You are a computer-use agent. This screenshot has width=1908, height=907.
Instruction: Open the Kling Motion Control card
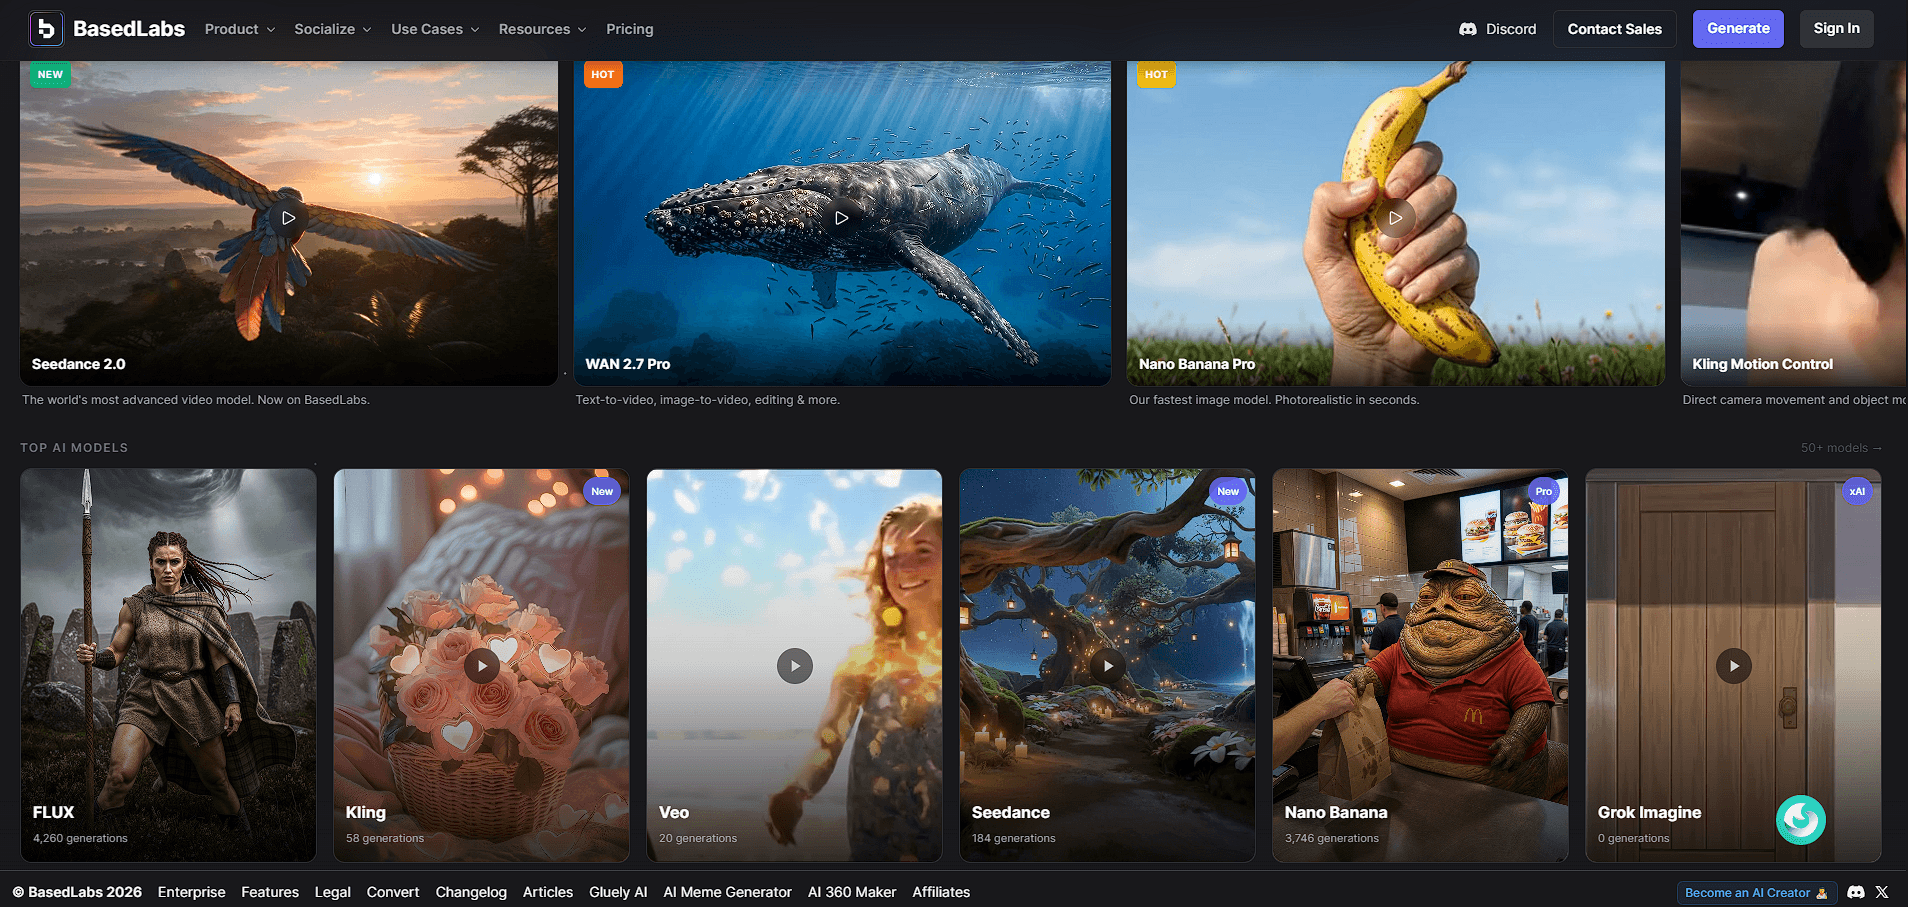[1794, 223]
